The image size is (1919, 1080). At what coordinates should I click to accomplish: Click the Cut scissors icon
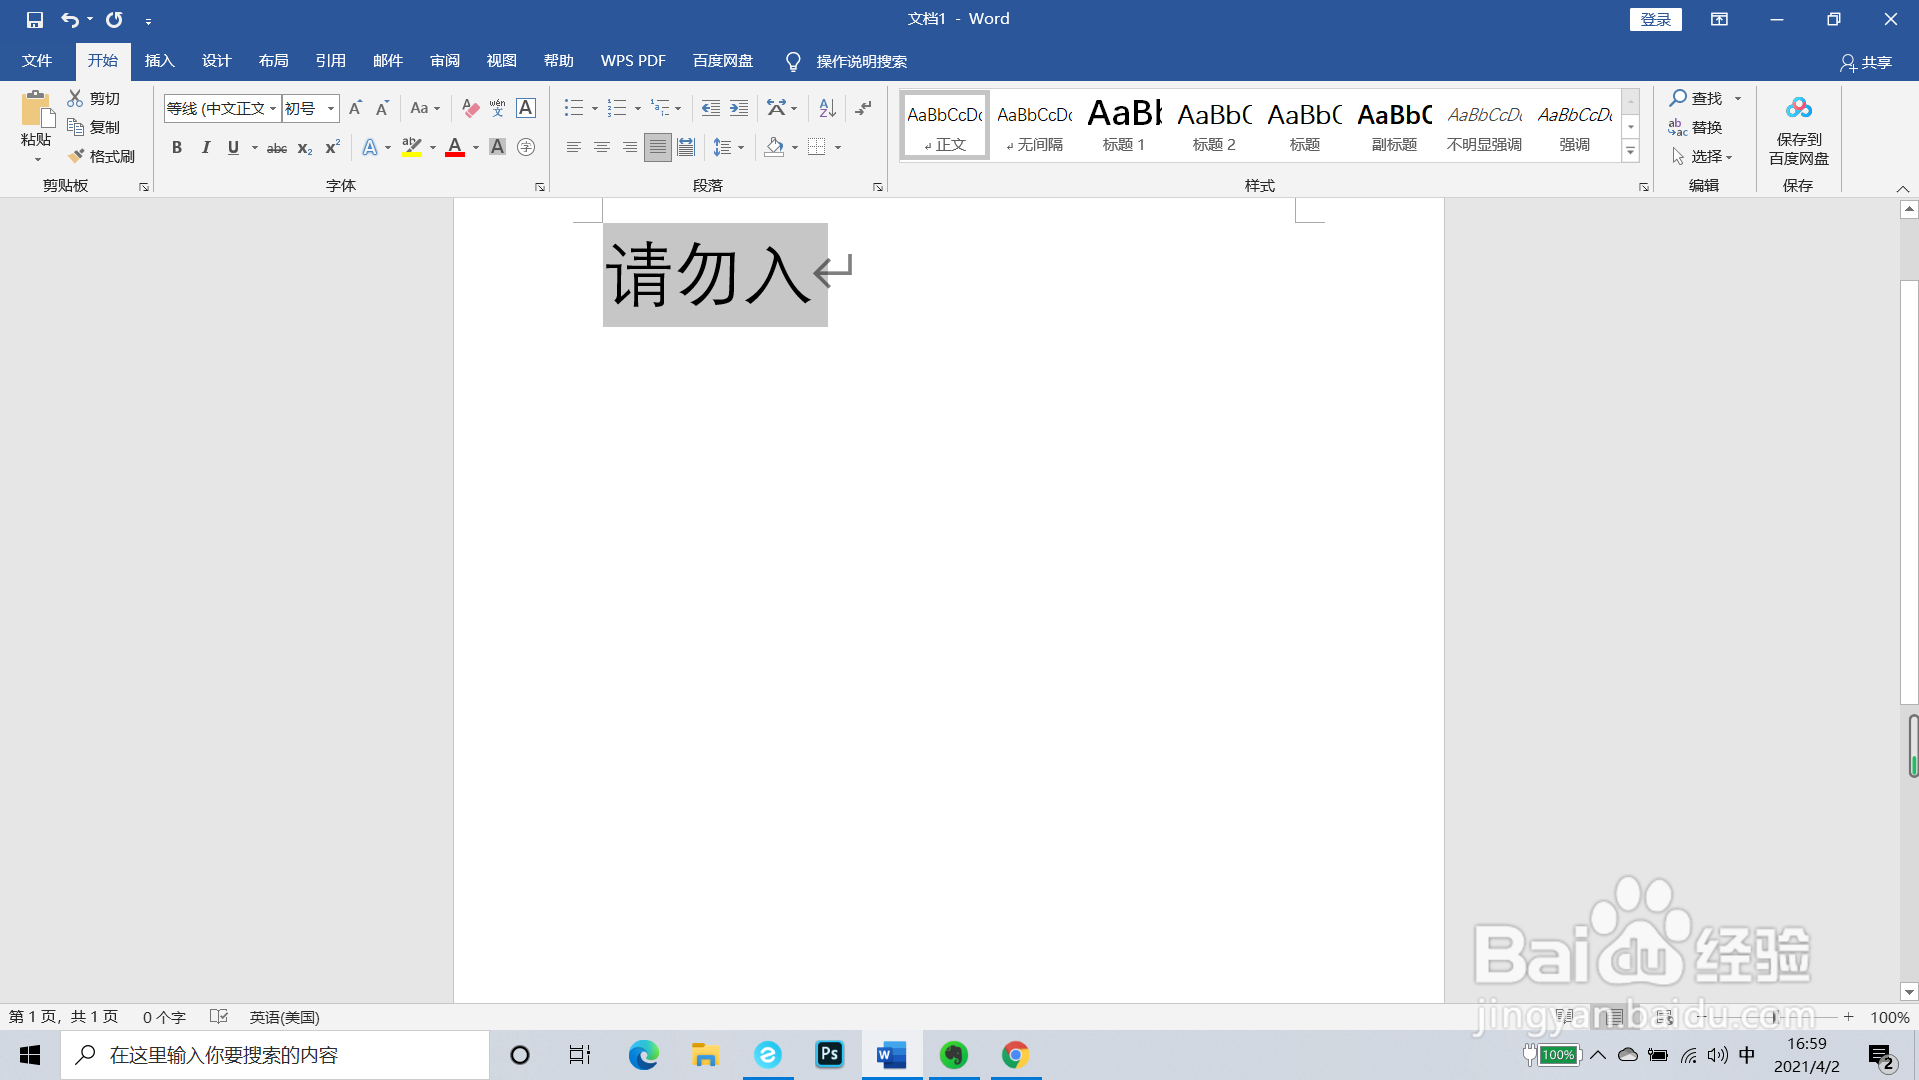point(75,98)
